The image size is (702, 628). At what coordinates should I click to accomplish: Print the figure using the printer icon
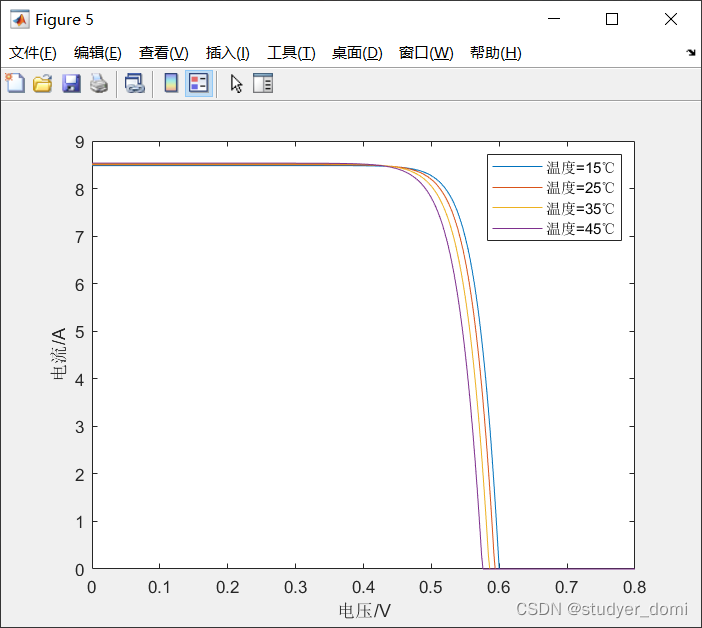point(98,84)
